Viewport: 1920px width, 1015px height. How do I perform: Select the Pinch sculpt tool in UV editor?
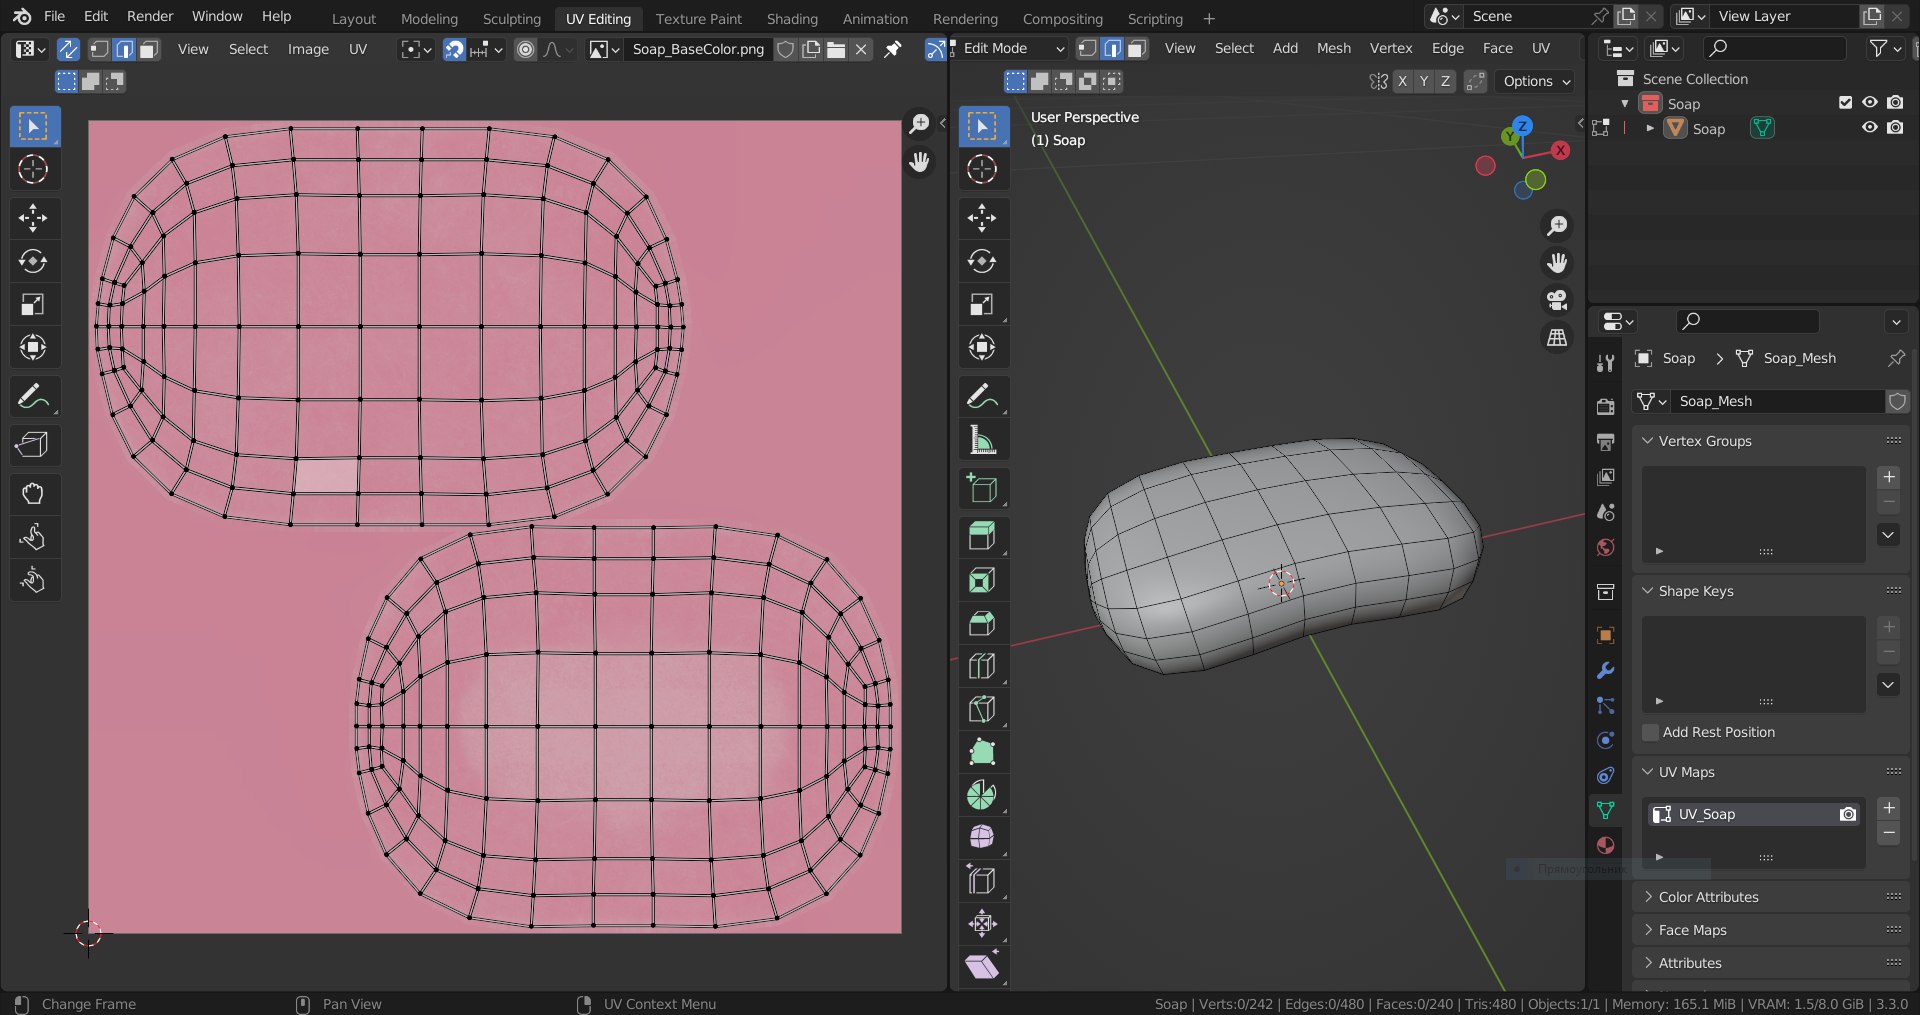point(34,580)
